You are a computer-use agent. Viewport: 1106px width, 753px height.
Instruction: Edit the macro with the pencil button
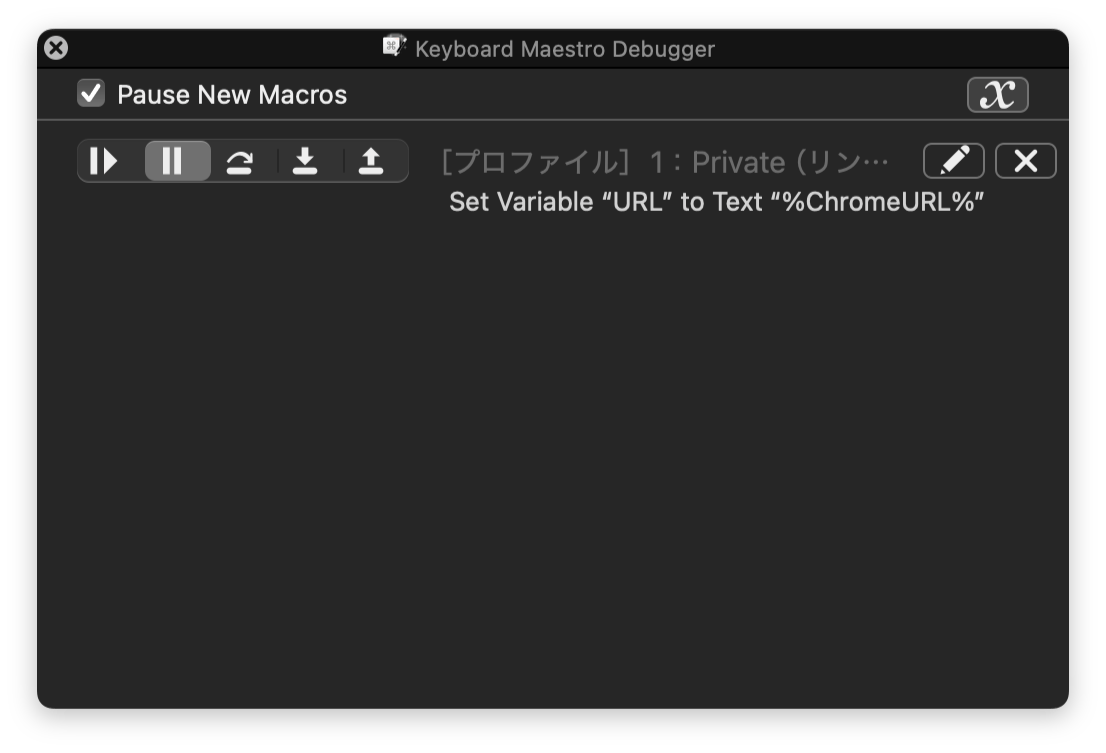(x=953, y=161)
